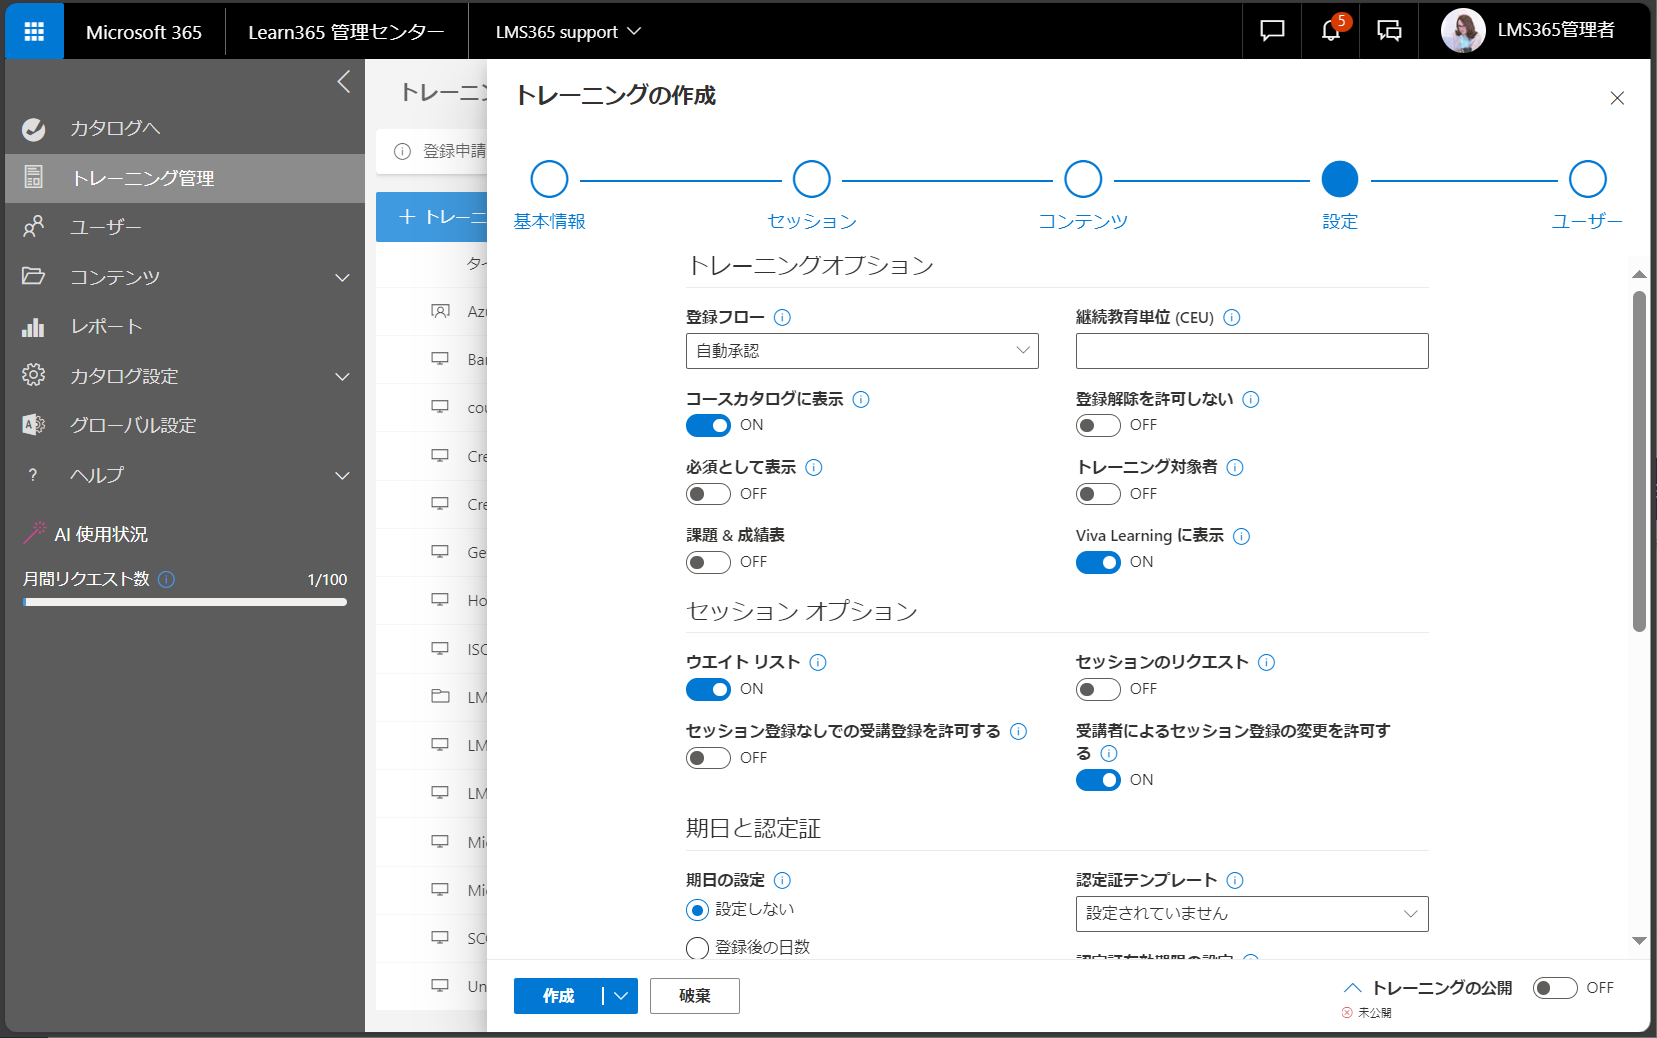Show info tooltip for 認定証テンプレート
The image size is (1657, 1038).
(x=1235, y=880)
